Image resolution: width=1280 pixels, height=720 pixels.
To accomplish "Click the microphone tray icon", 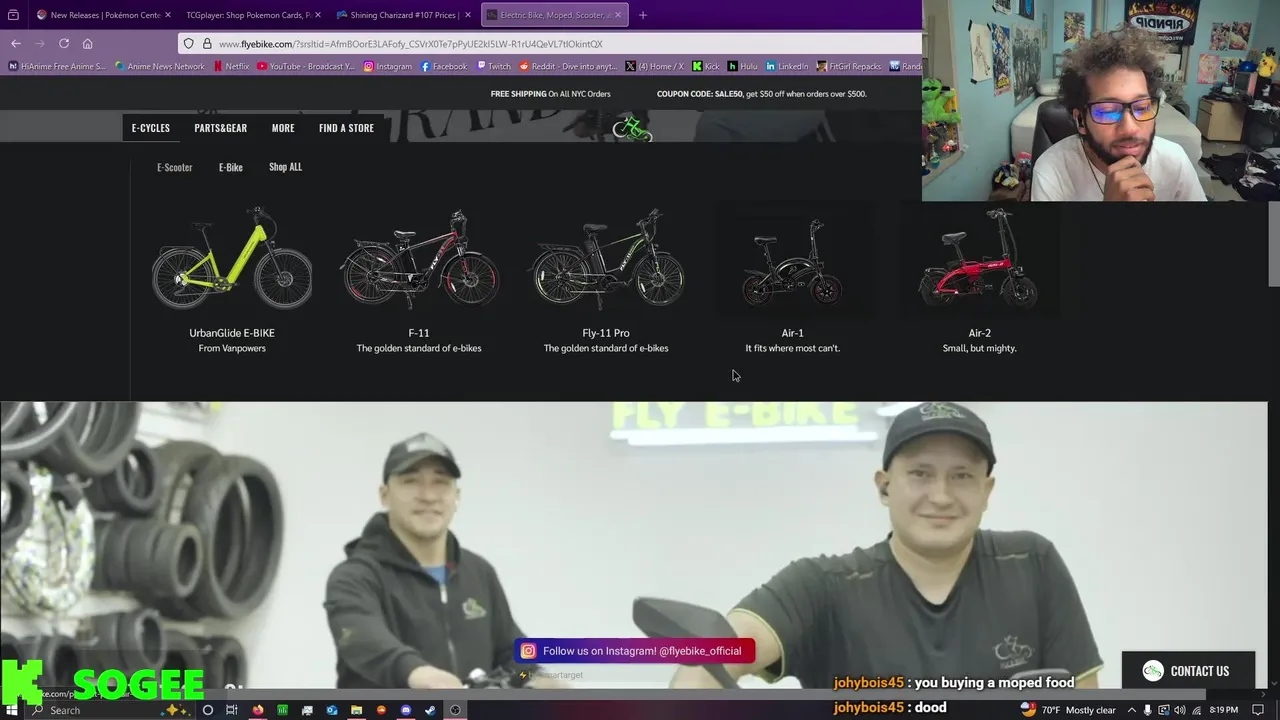I will click(1147, 710).
